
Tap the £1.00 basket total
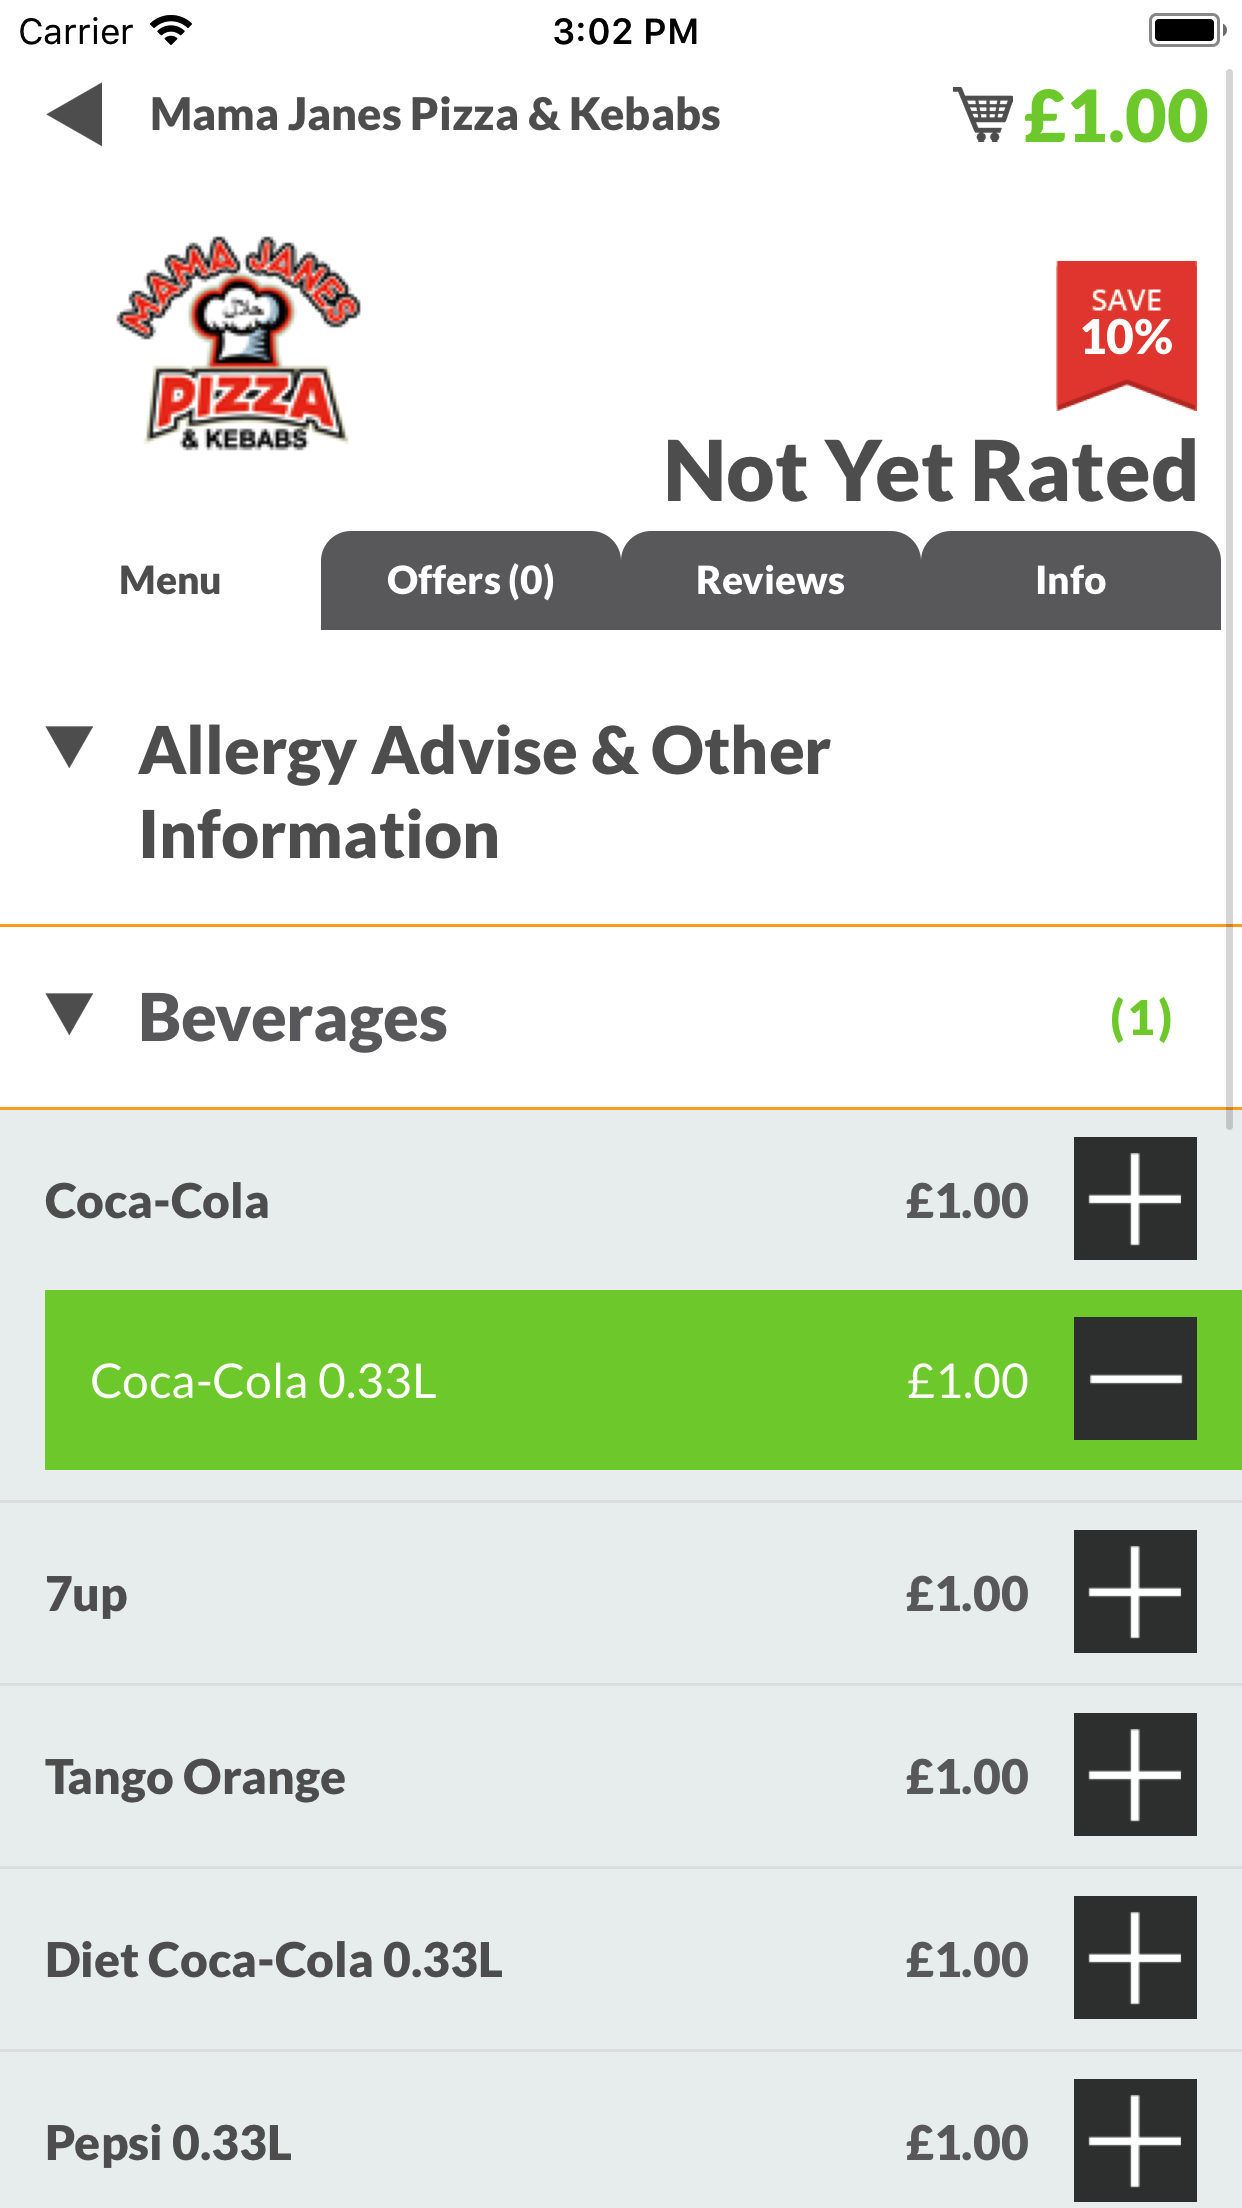coord(1116,116)
